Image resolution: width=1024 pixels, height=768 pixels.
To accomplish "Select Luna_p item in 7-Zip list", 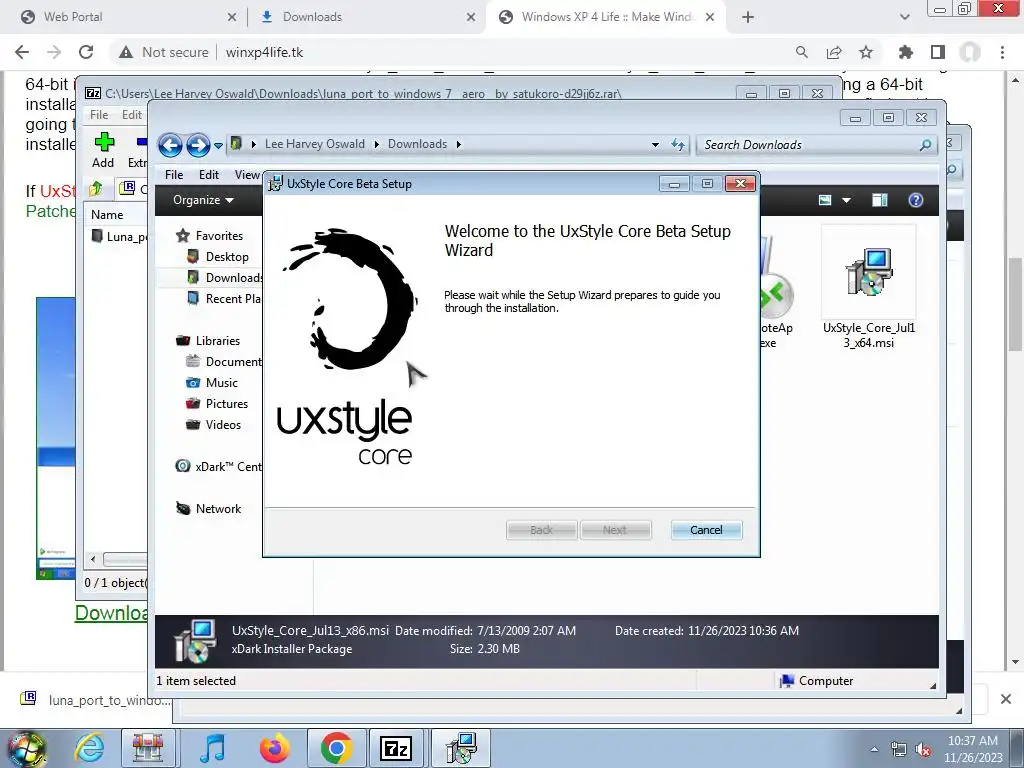I will [121, 236].
